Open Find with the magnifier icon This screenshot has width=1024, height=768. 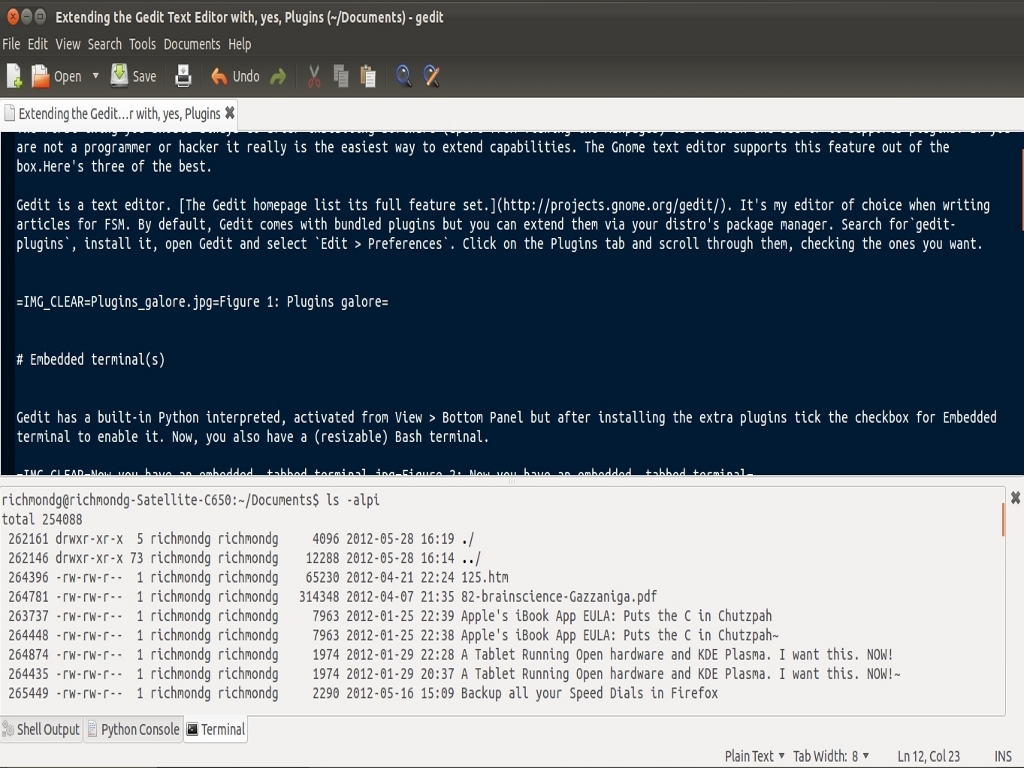coord(404,76)
